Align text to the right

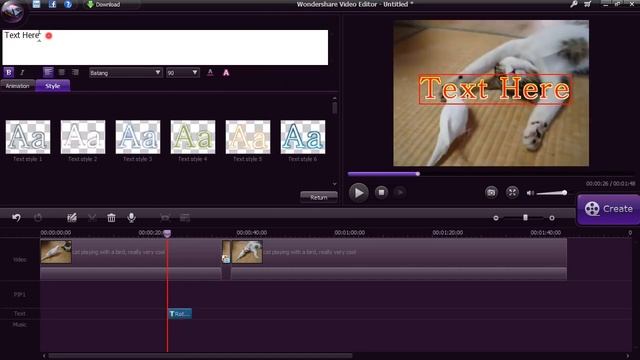(x=75, y=72)
